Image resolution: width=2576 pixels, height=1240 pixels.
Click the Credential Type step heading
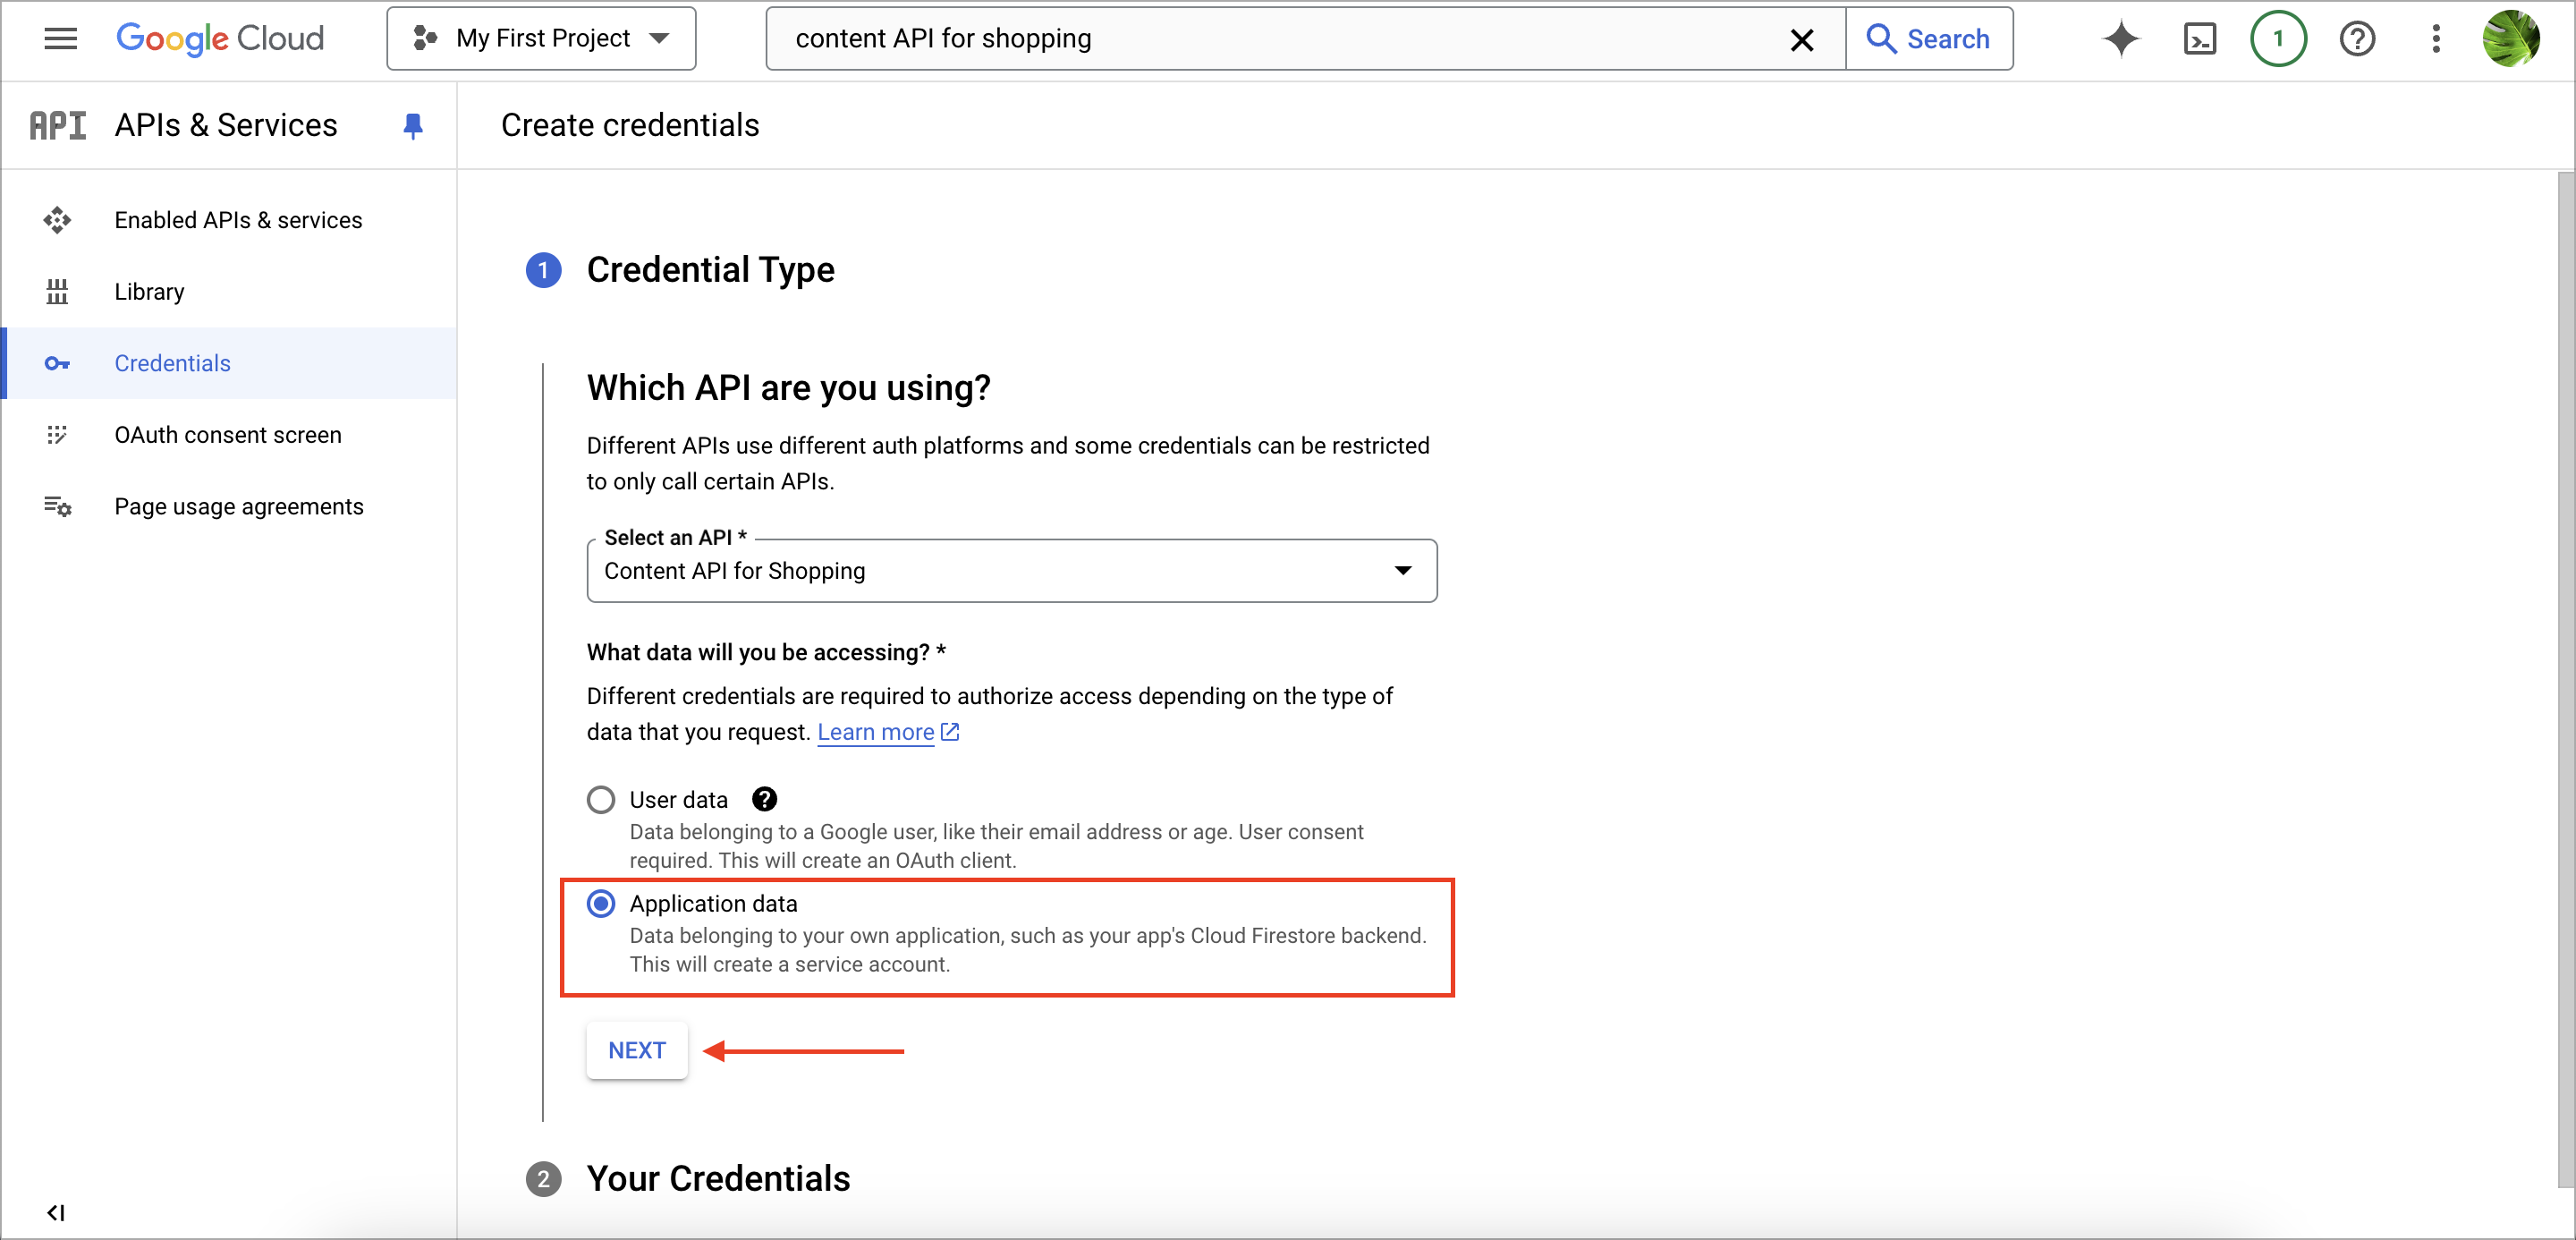coord(710,270)
